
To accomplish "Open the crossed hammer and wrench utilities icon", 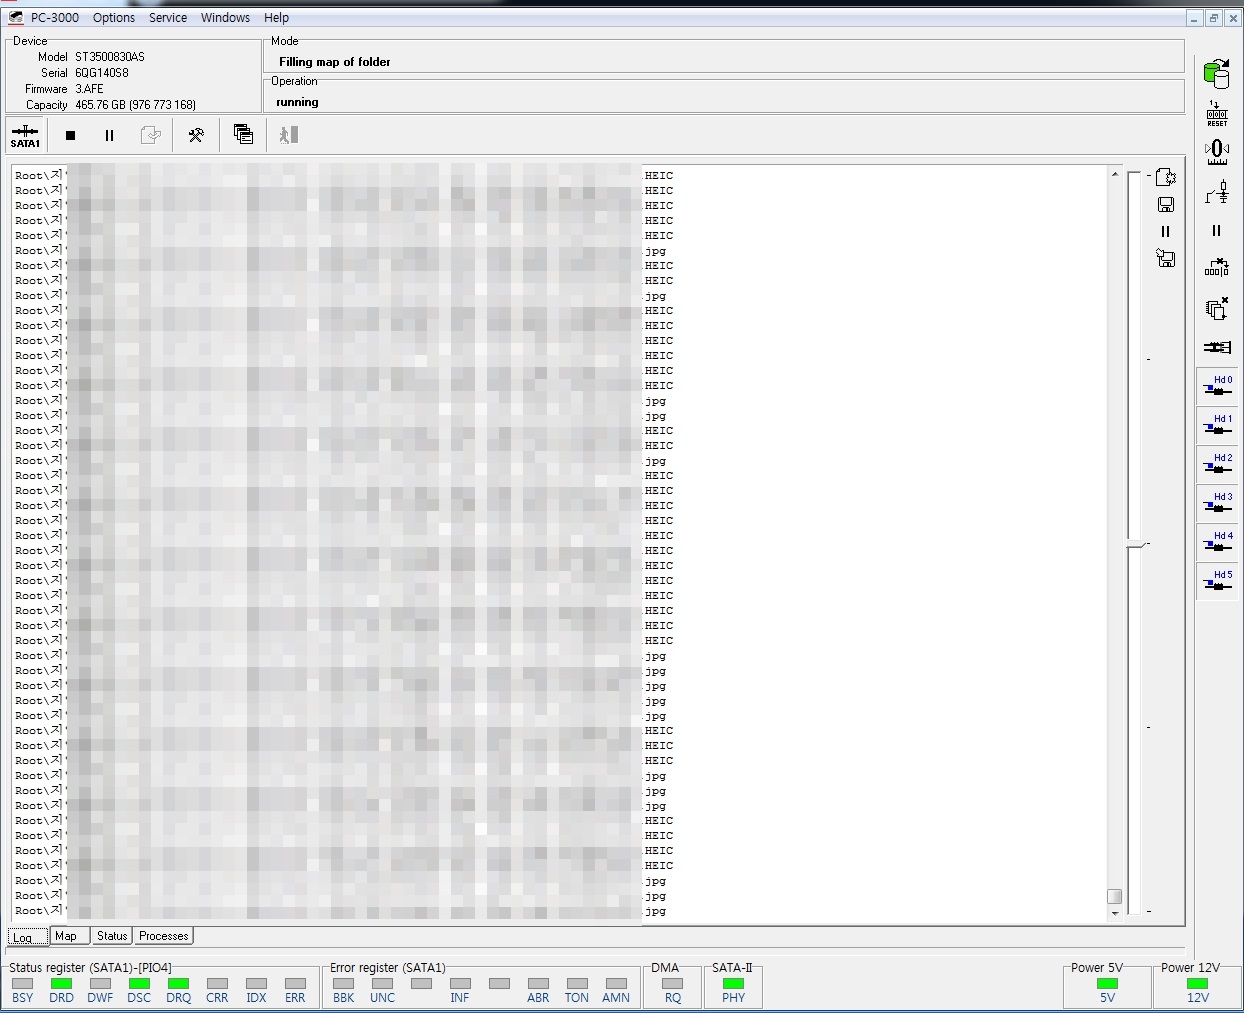I will [196, 135].
